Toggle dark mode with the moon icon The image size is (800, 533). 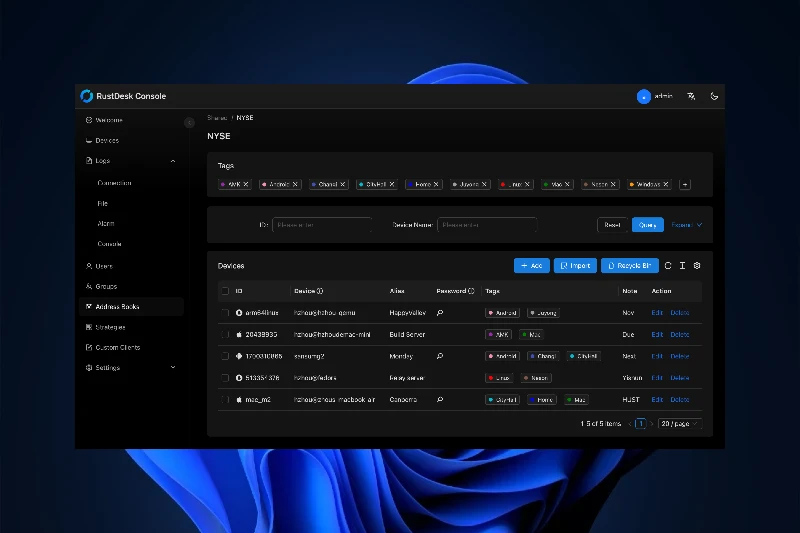click(714, 96)
